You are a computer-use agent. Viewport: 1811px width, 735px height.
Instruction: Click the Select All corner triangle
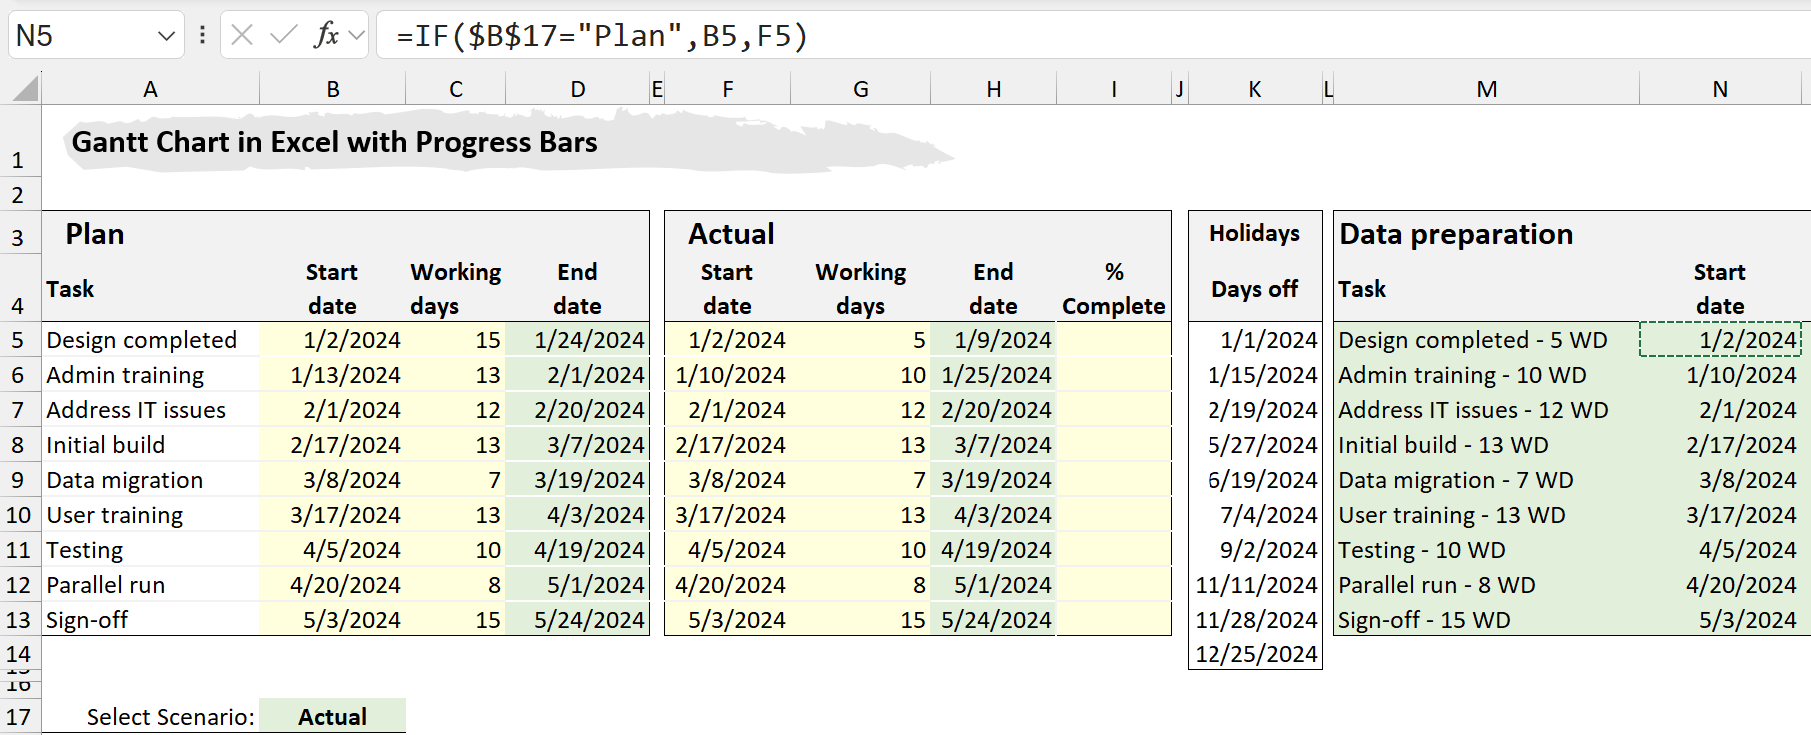pos(25,89)
